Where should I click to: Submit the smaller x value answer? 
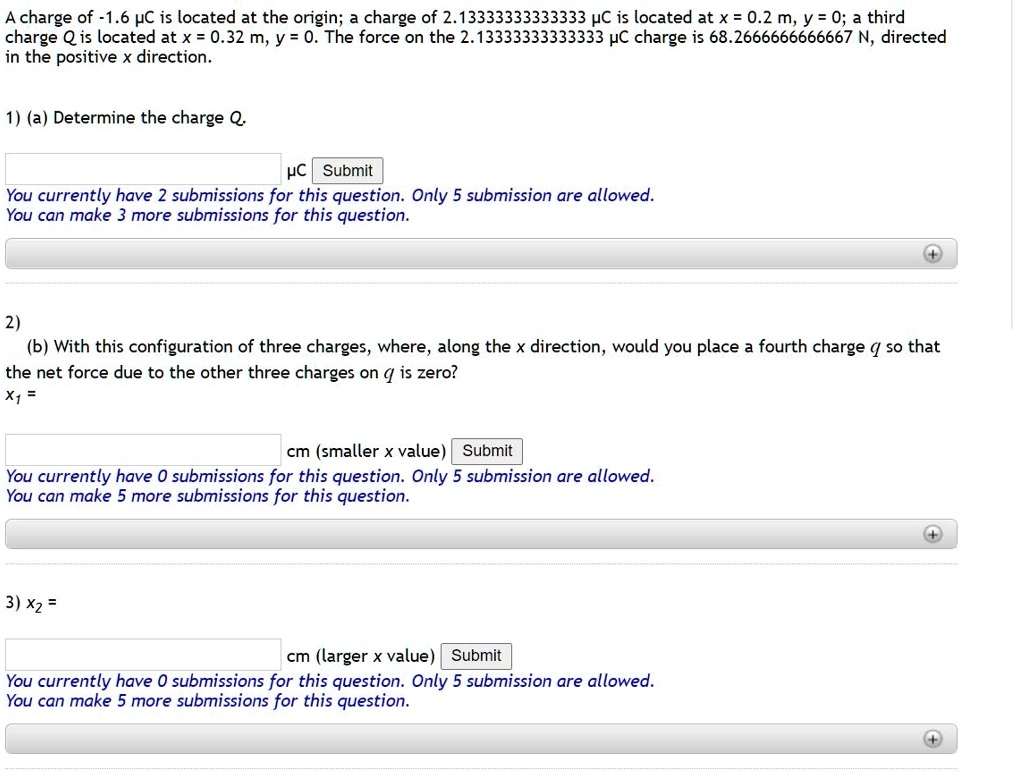point(487,451)
